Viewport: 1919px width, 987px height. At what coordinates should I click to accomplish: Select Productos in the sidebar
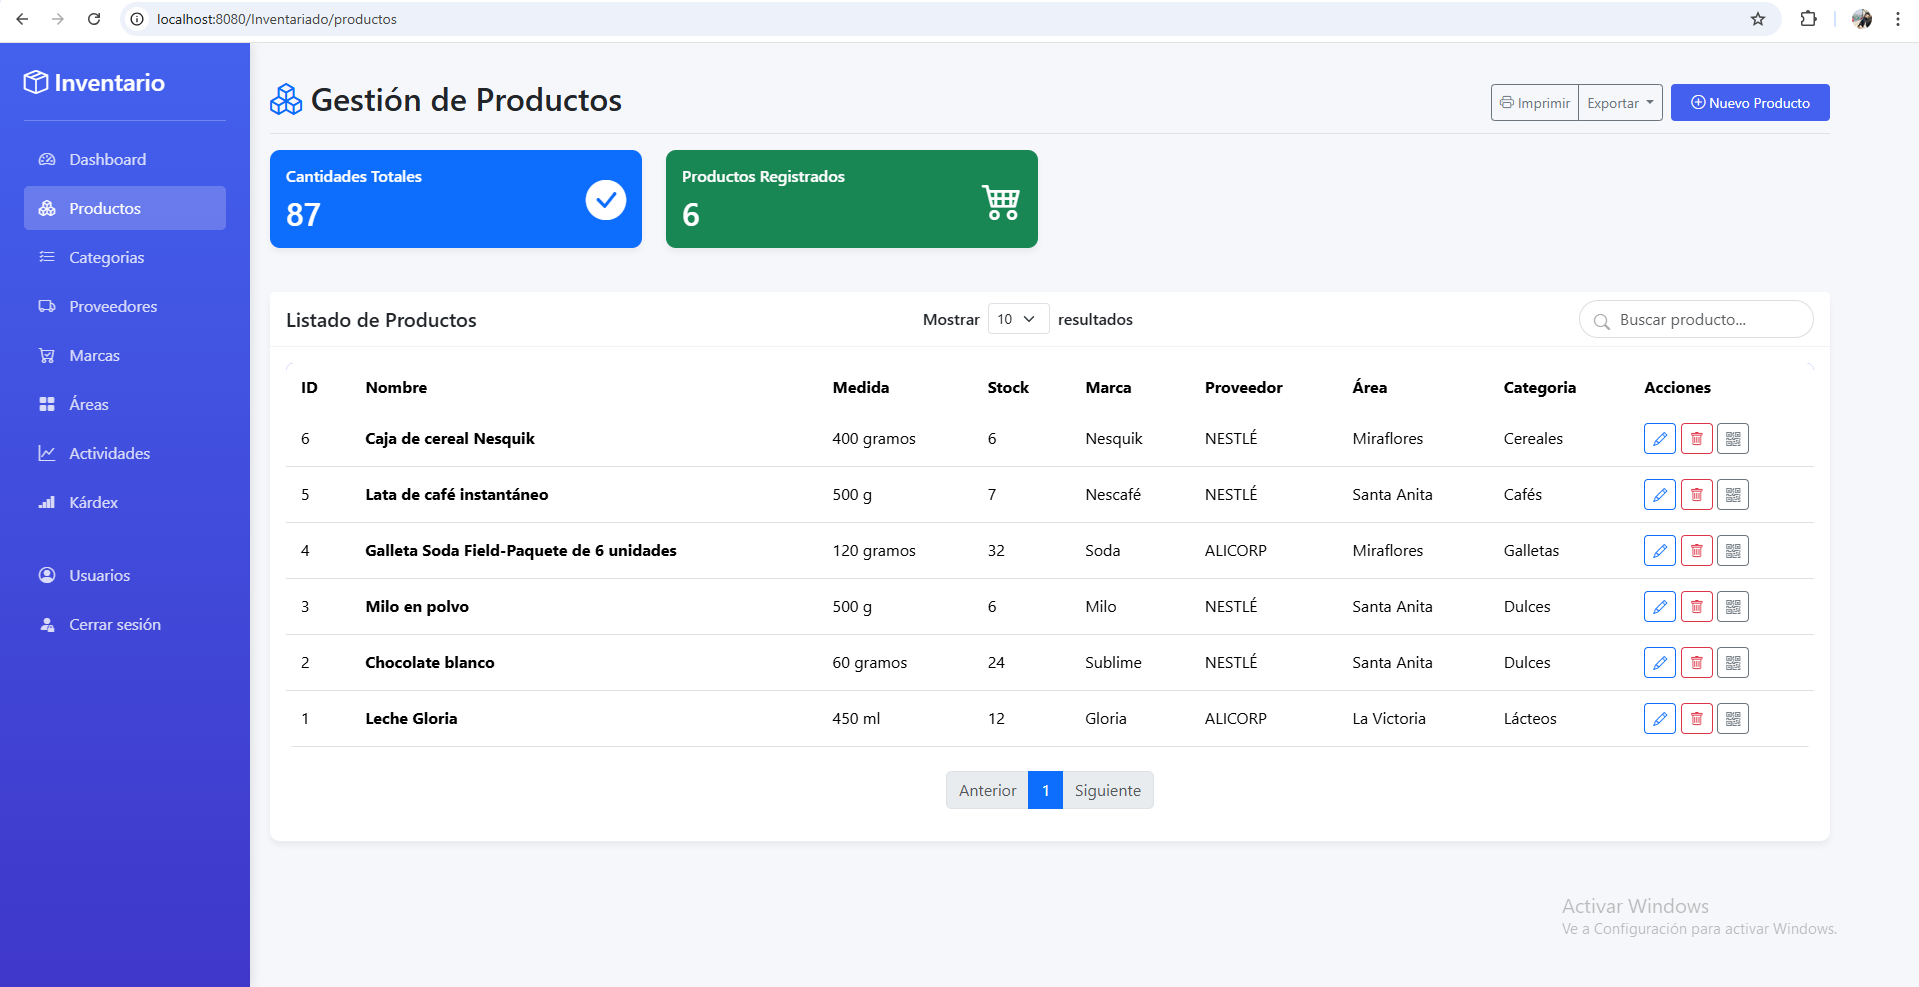pyautogui.click(x=125, y=209)
